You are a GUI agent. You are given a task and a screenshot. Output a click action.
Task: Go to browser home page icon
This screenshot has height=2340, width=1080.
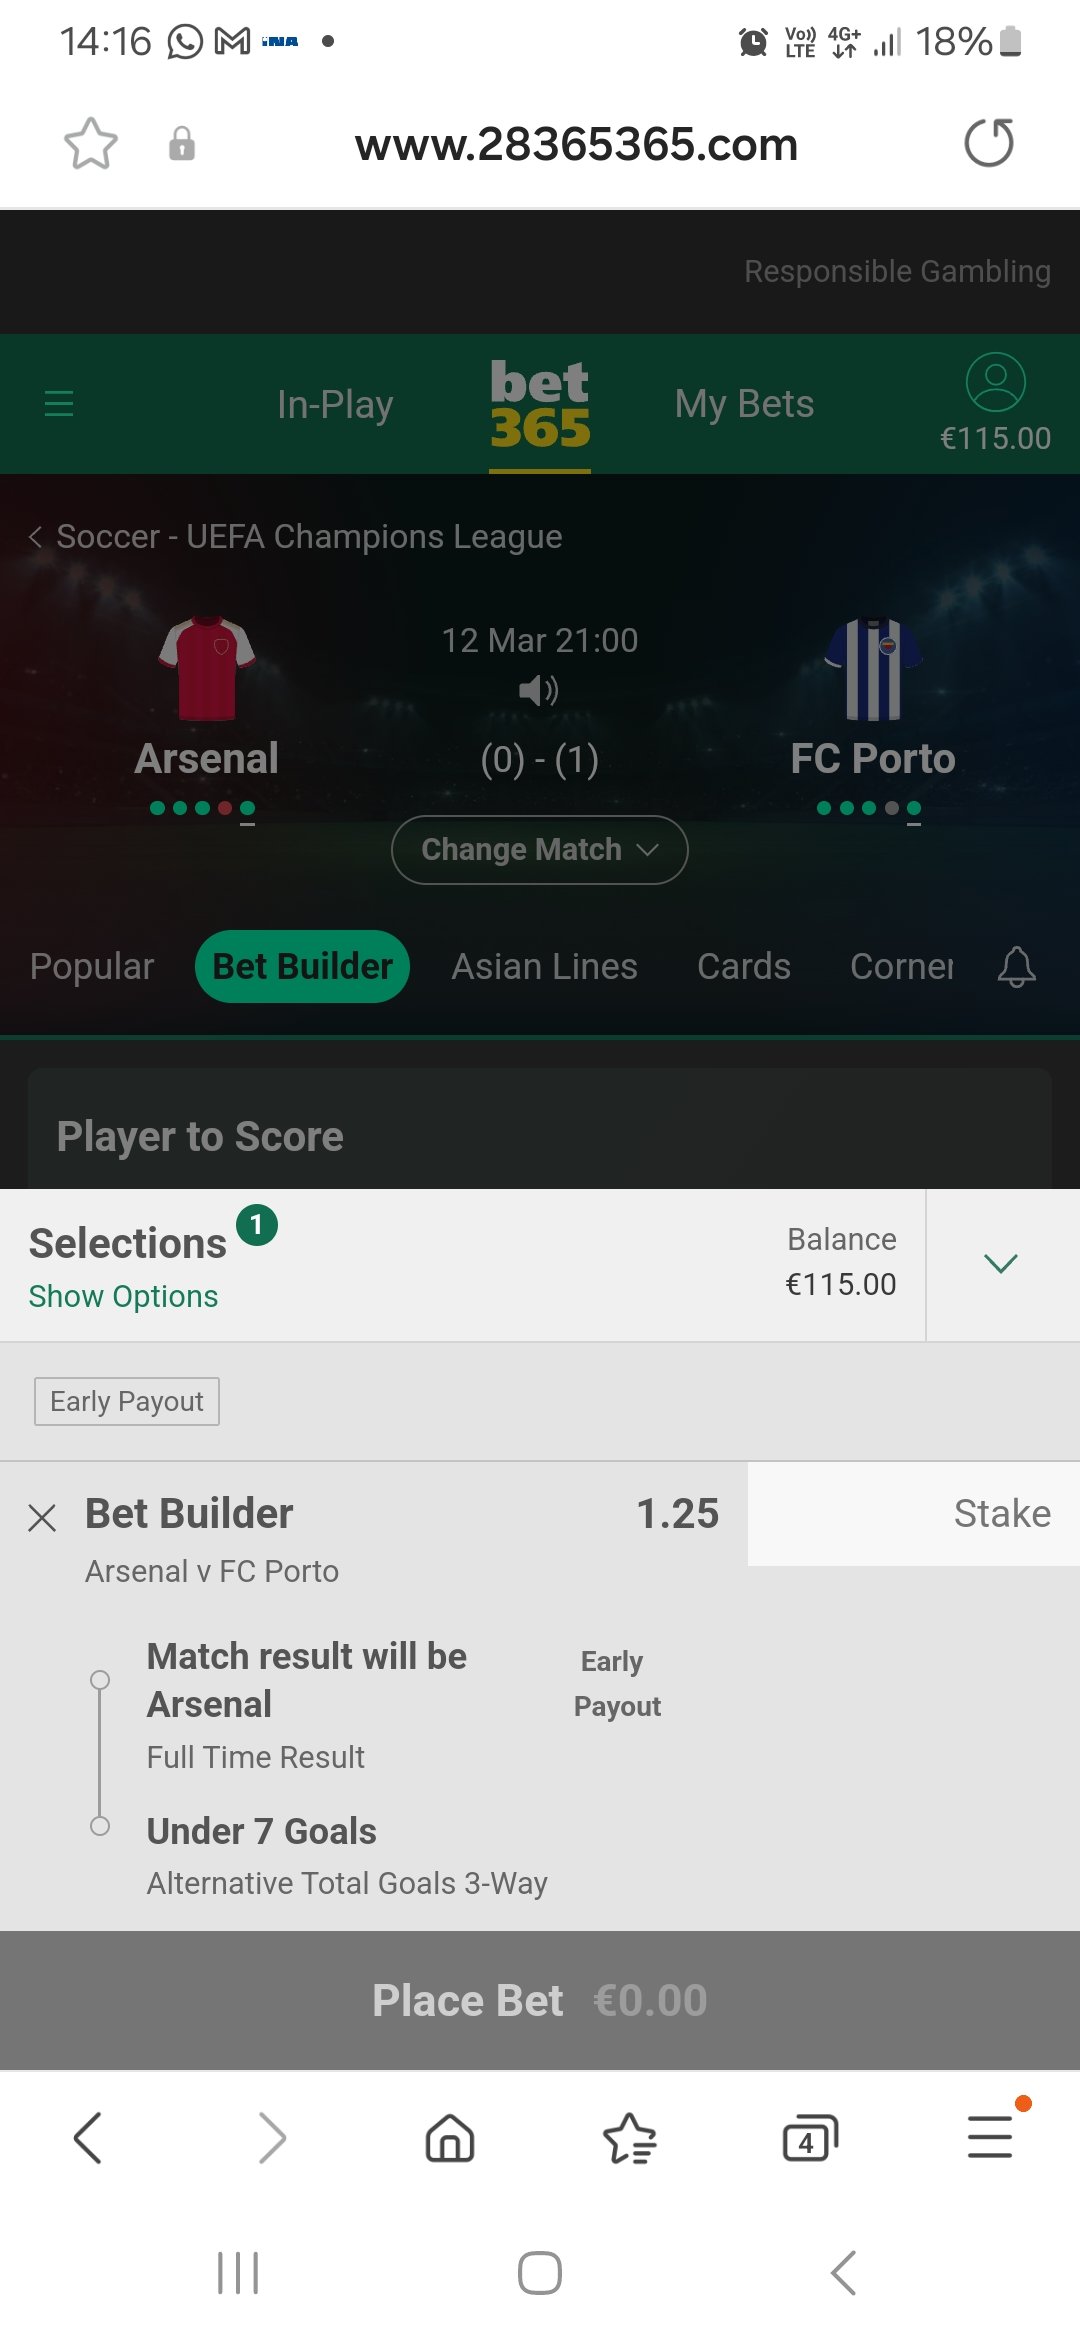point(450,2139)
